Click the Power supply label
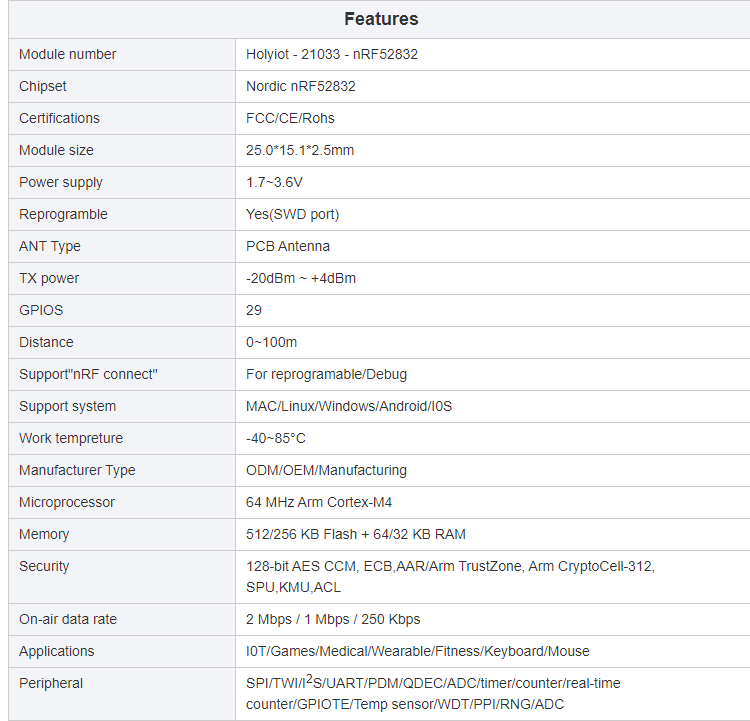Screen dimensions: 750x721 (x=61, y=182)
